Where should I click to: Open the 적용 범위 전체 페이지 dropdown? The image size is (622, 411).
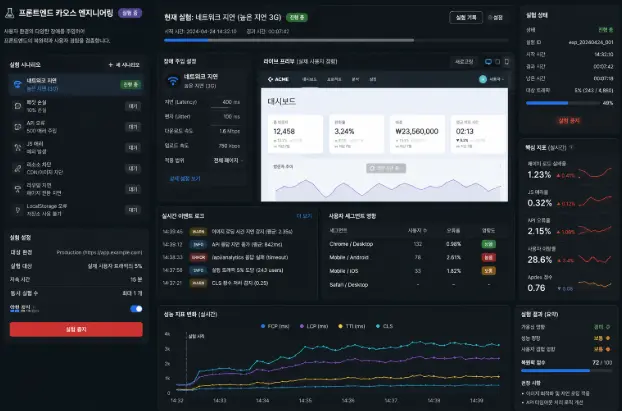pos(228,160)
